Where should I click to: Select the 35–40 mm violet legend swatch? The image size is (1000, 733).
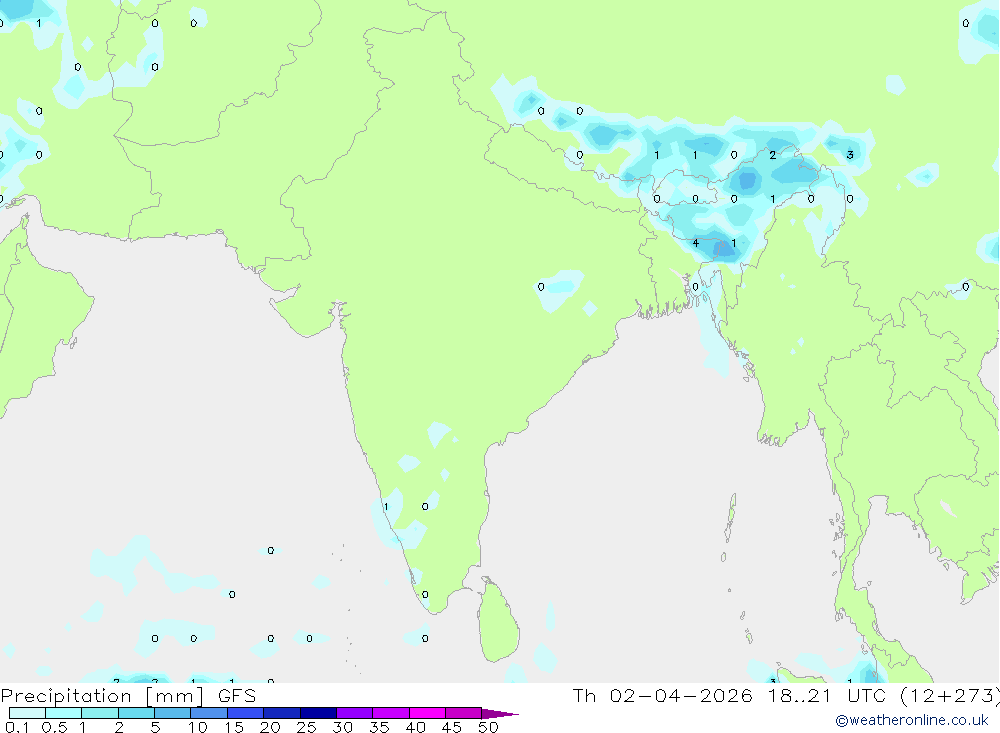[x=390, y=713]
